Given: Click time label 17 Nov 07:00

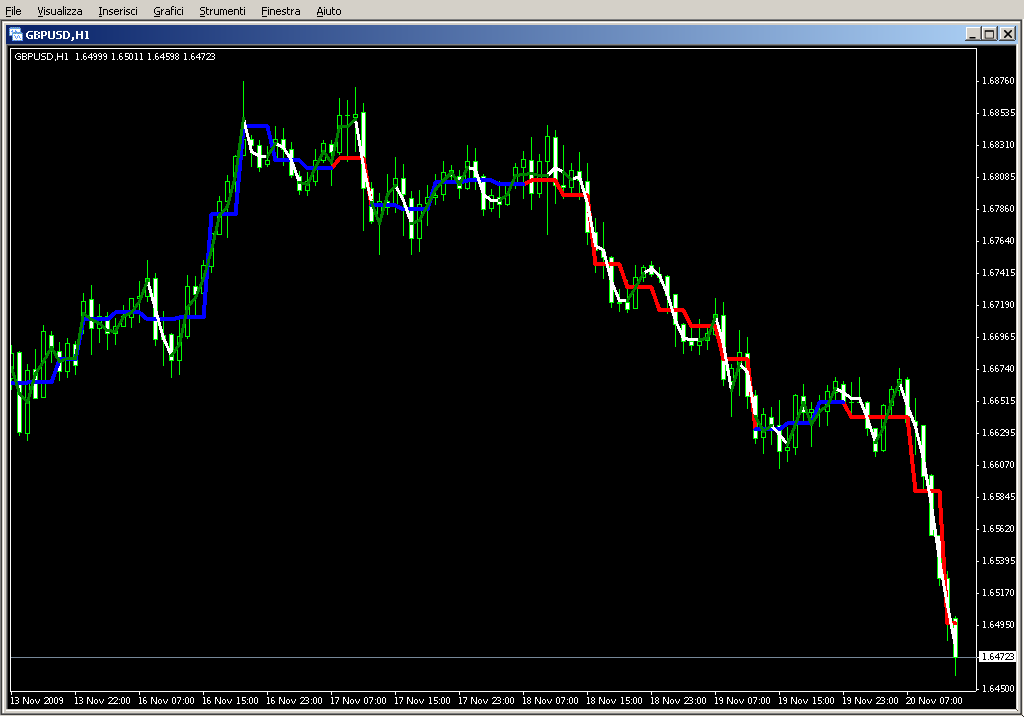Looking at the screenshot, I should 358,701.
